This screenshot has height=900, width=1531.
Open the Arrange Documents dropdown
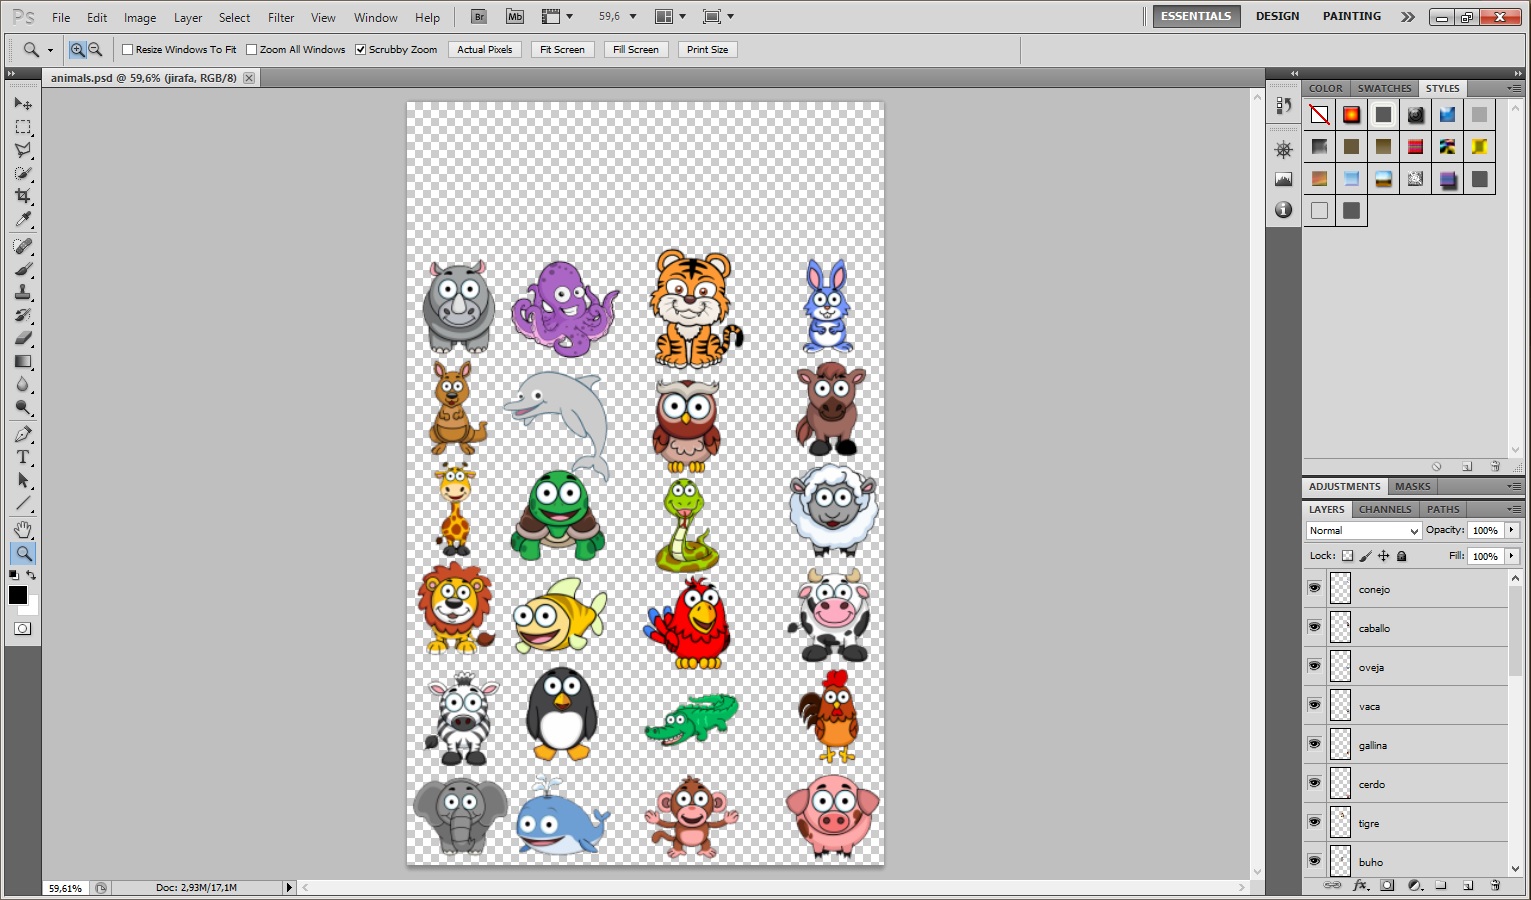670,17
